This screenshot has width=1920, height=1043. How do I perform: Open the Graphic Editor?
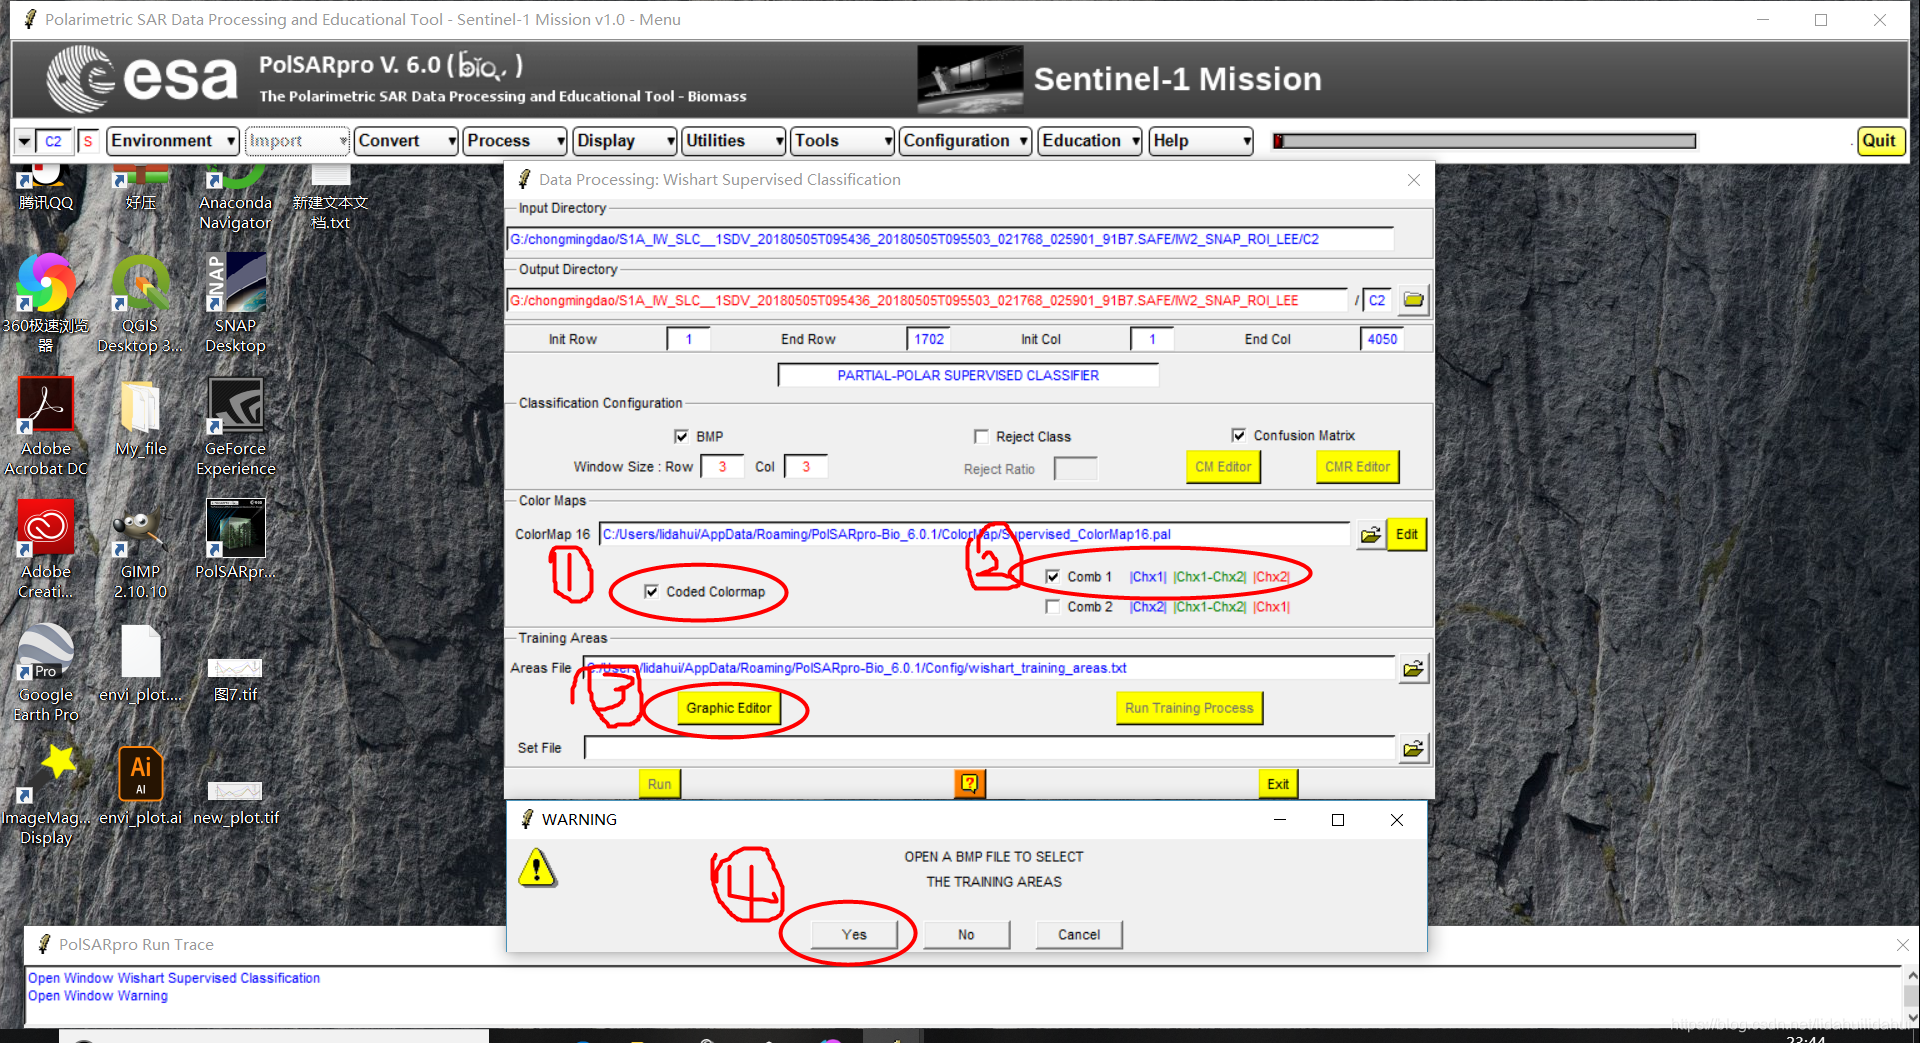pos(729,708)
